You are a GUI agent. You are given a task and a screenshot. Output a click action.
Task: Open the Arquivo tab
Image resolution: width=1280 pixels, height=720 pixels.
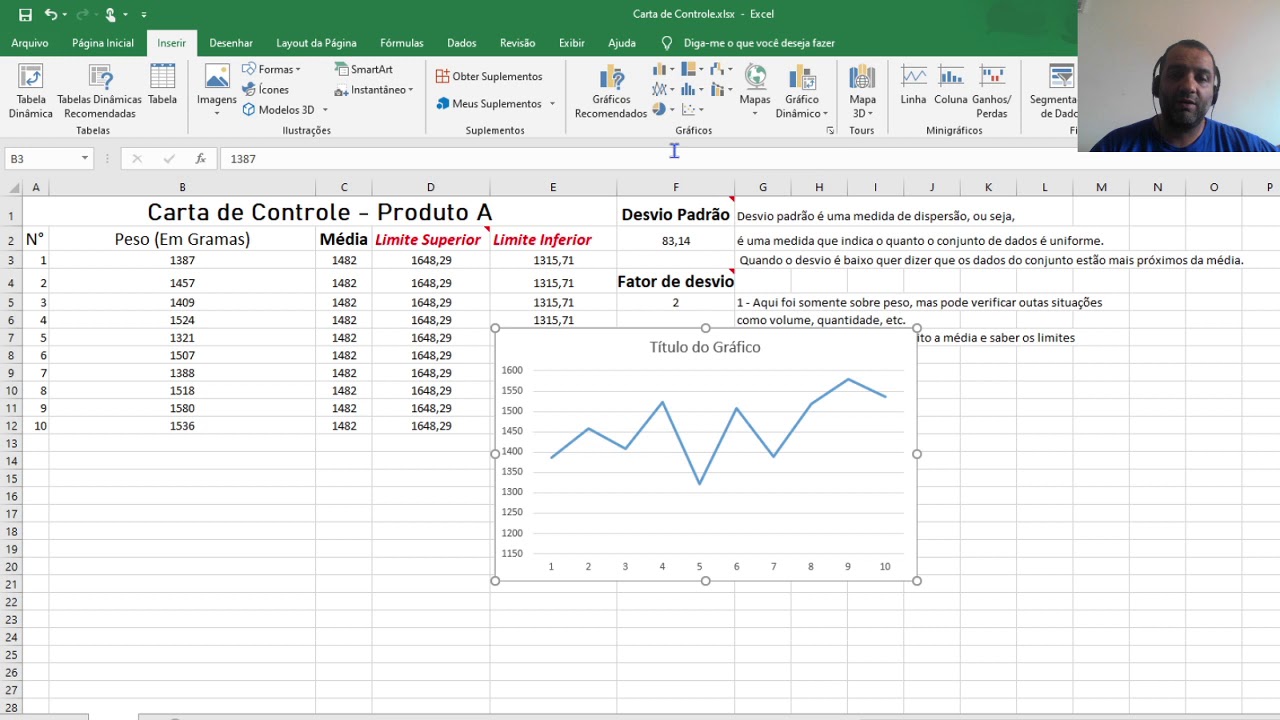(x=30, y=43)
